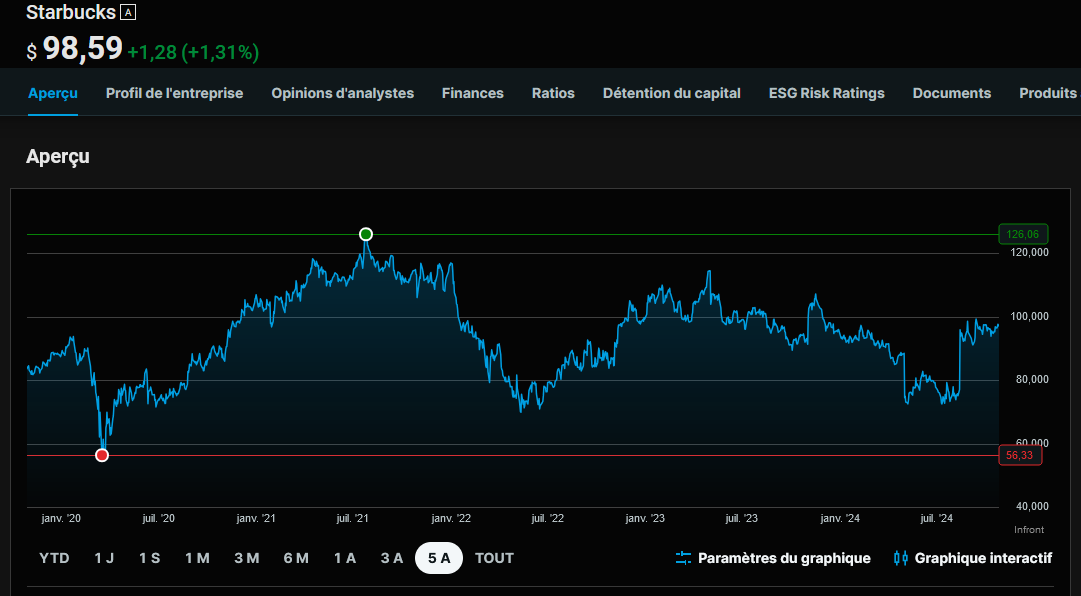Open the Aperçu tab
Image resolution: width=1081 pixels, height=596 pixels.
53,93
